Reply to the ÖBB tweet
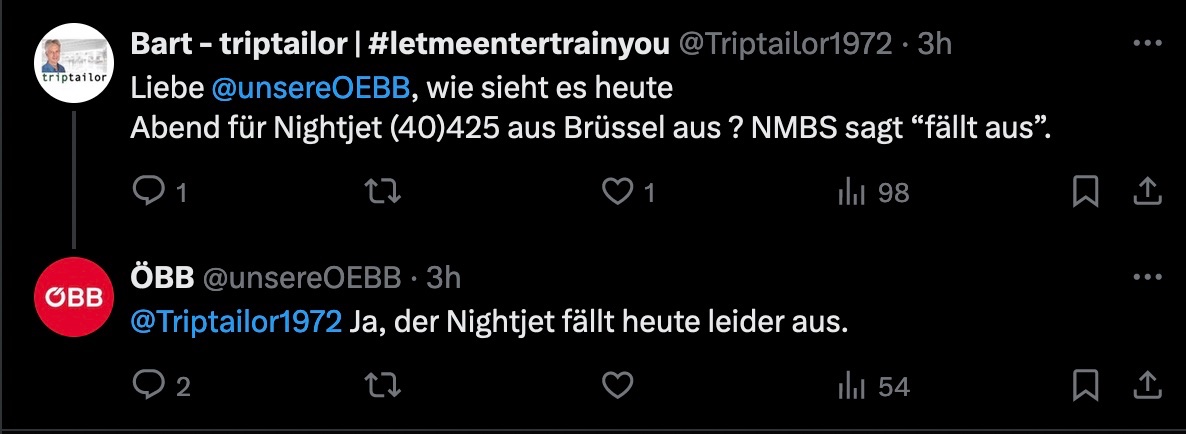This screenshot has height=434, width=1186. [148, 385]
